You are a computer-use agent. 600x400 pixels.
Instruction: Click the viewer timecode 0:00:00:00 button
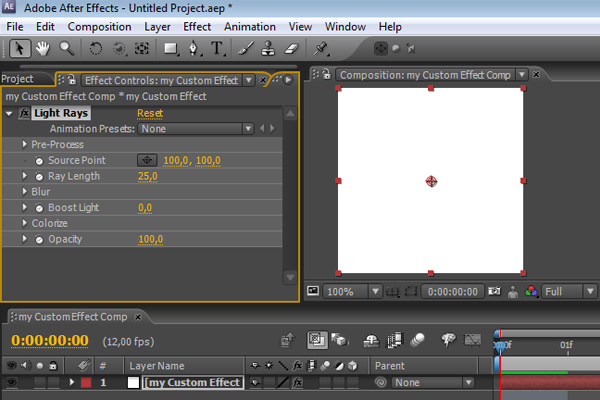[x=453, y=292]
